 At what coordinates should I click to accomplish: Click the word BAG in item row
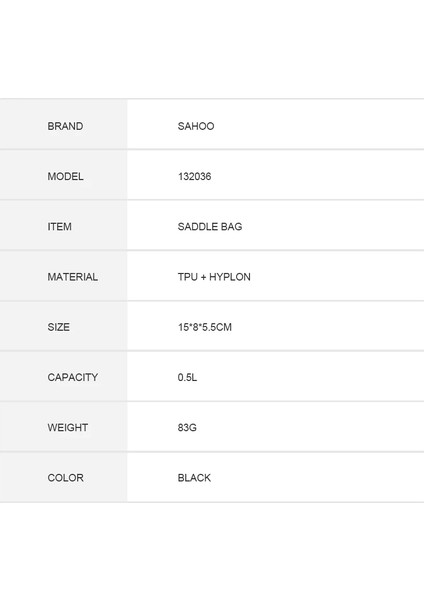(x=232, y=227)
